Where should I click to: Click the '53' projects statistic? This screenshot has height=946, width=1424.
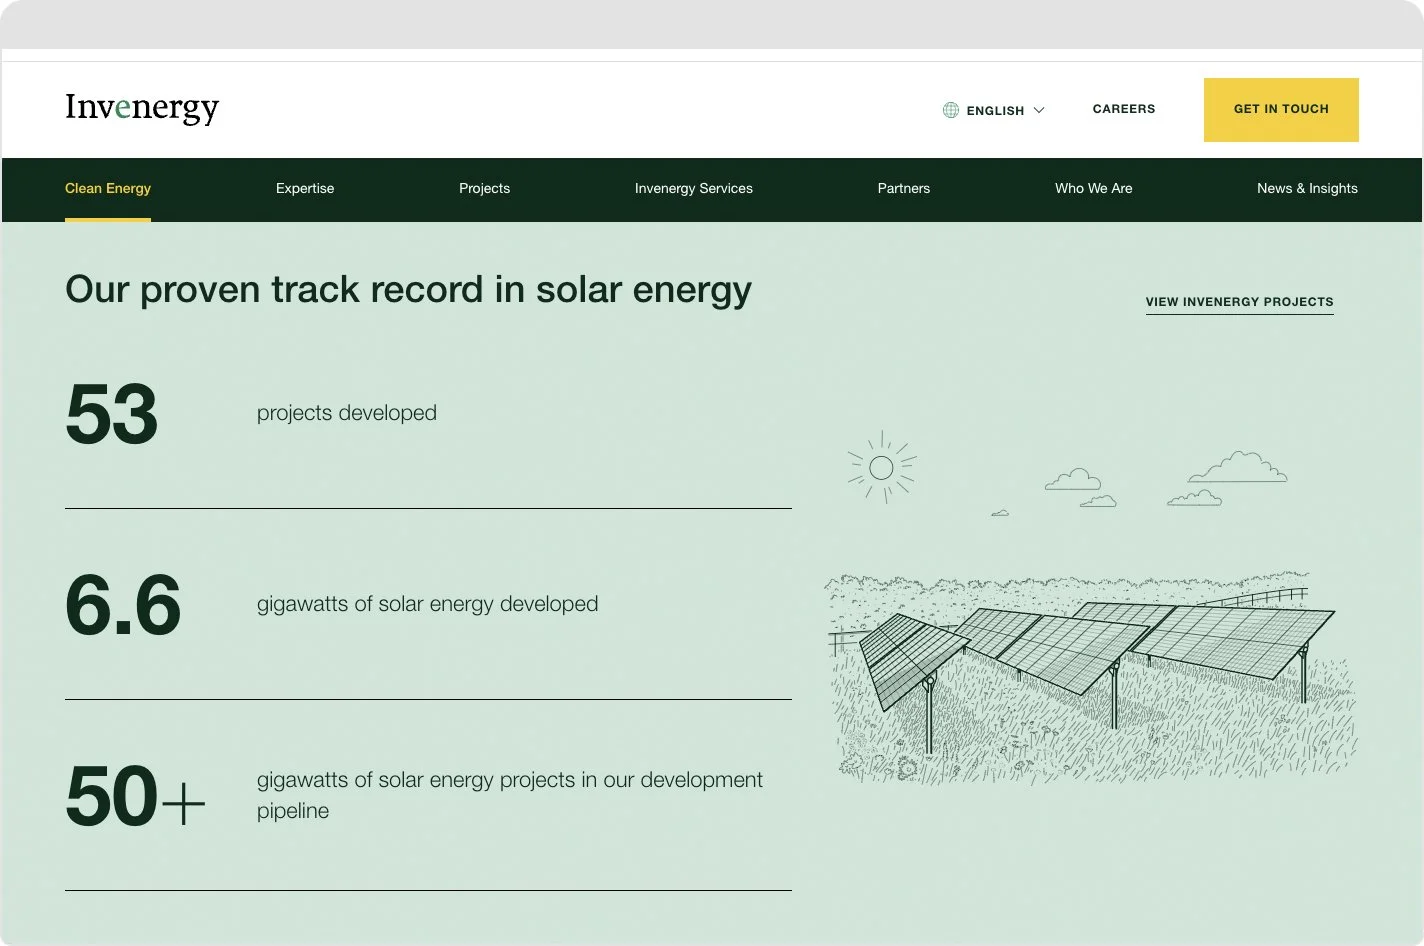112,414
